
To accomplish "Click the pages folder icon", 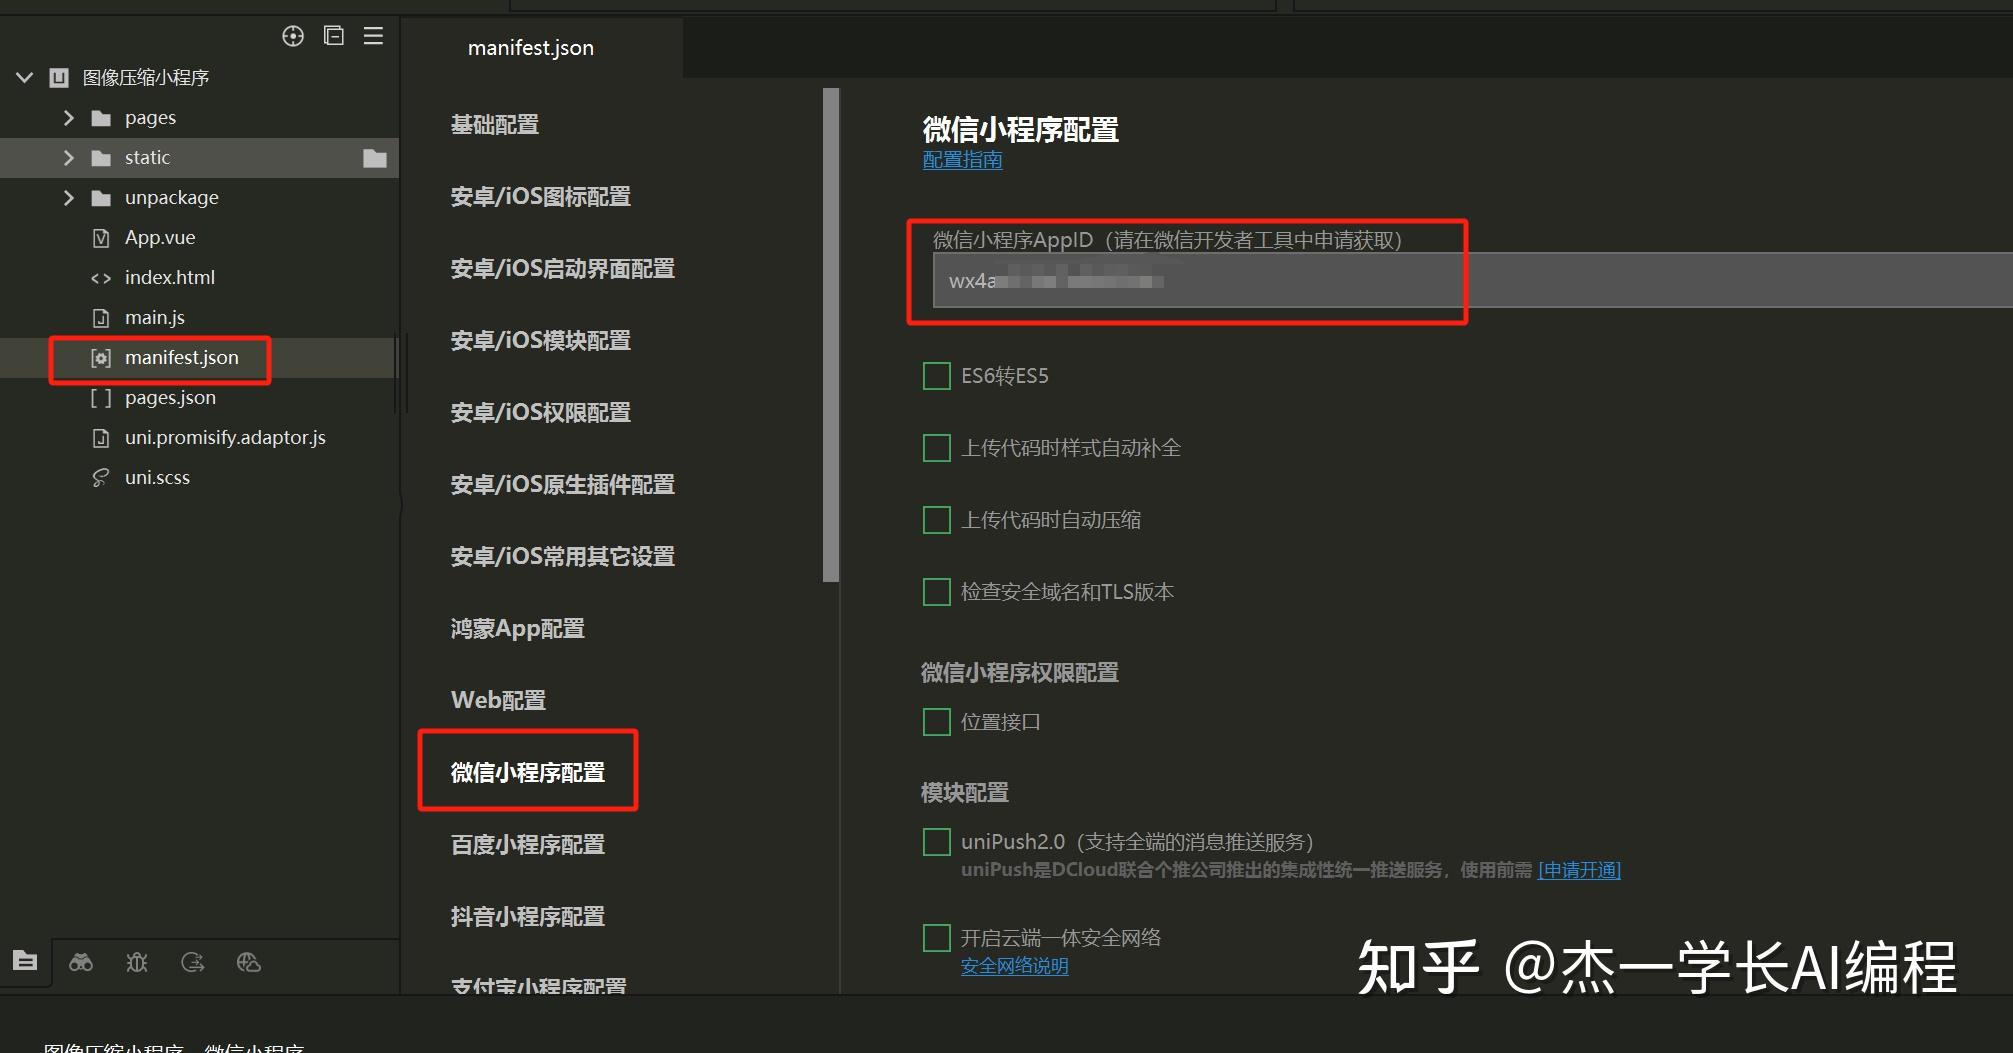I will (101, 118).
